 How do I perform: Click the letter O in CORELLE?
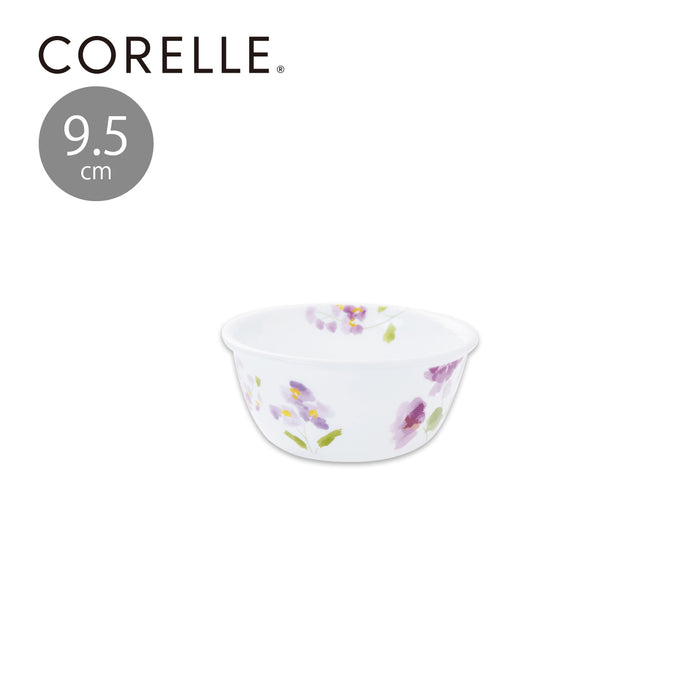(x=97, y=55)
